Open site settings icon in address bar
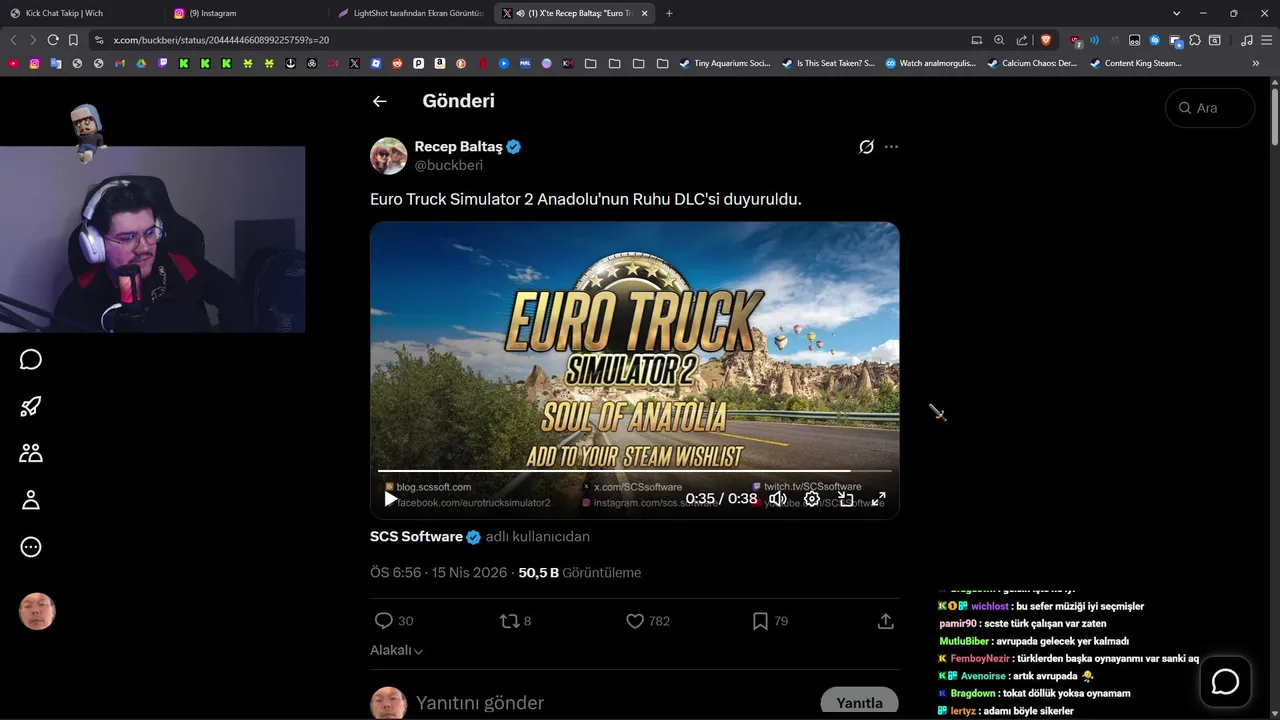 99,40
